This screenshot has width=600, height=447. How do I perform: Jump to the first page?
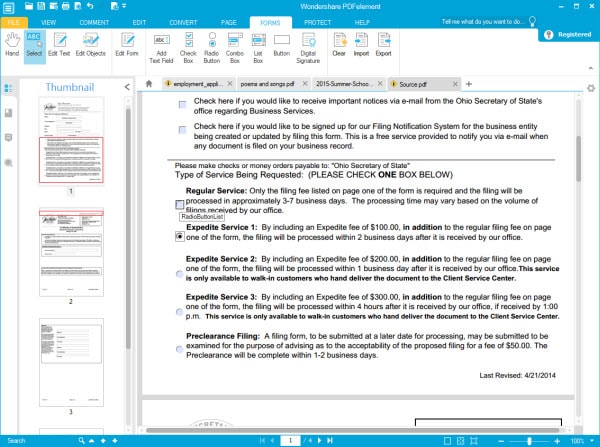262,441
